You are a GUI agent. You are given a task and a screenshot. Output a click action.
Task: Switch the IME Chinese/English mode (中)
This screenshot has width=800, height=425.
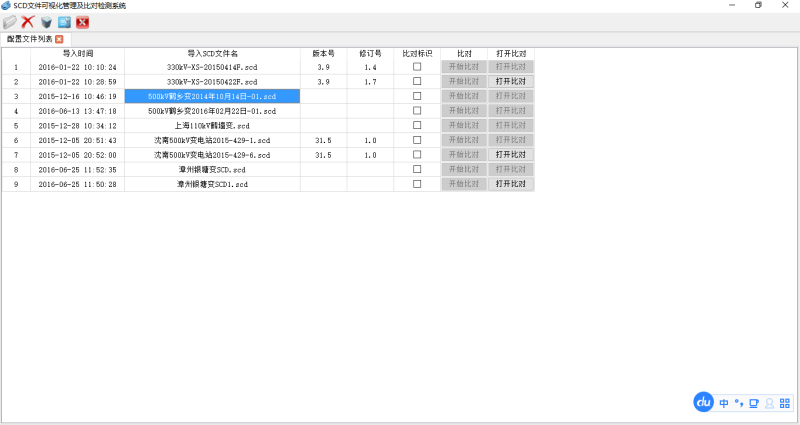pos(723,403)
